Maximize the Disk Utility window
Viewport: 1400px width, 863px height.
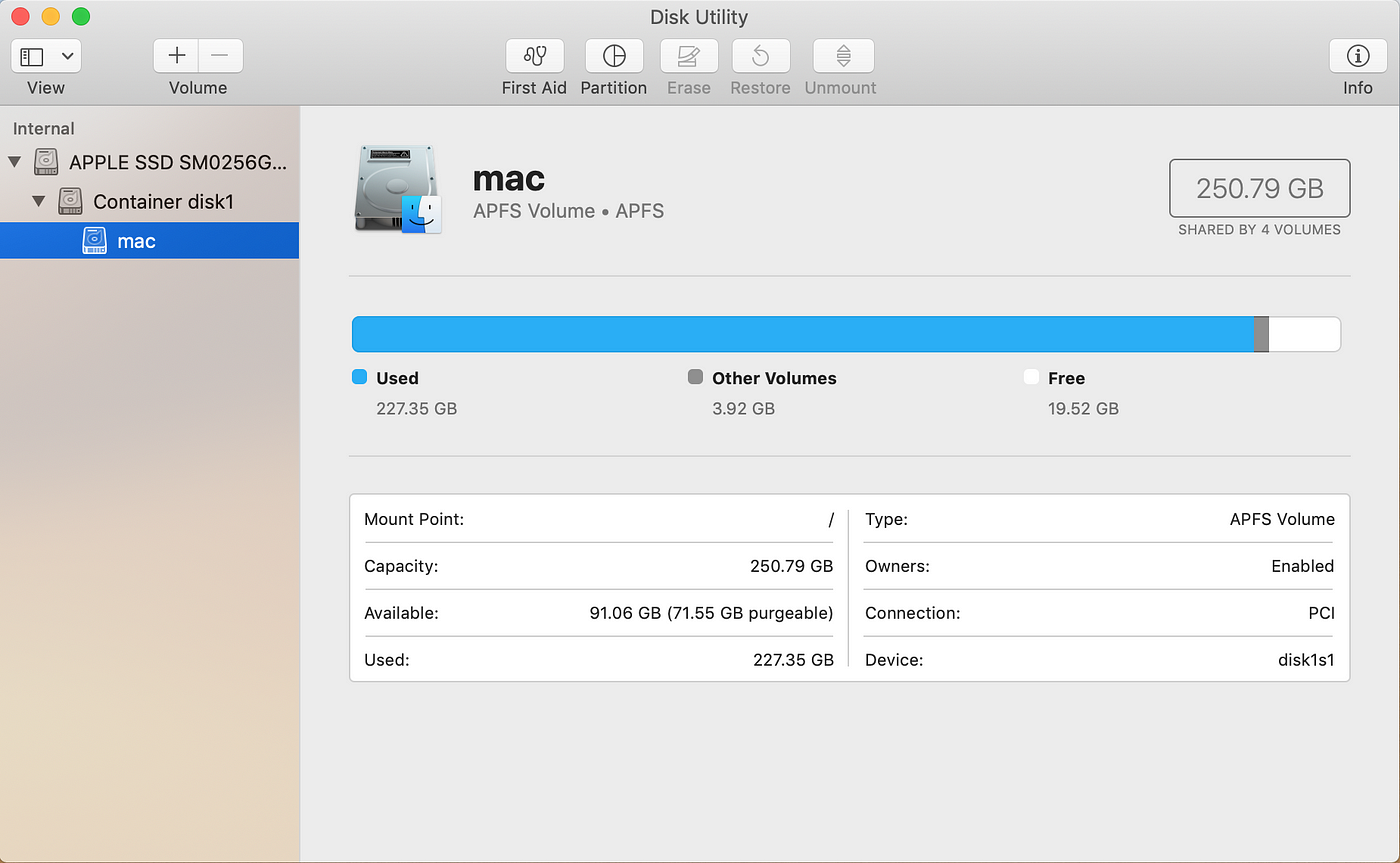[81, 17]
